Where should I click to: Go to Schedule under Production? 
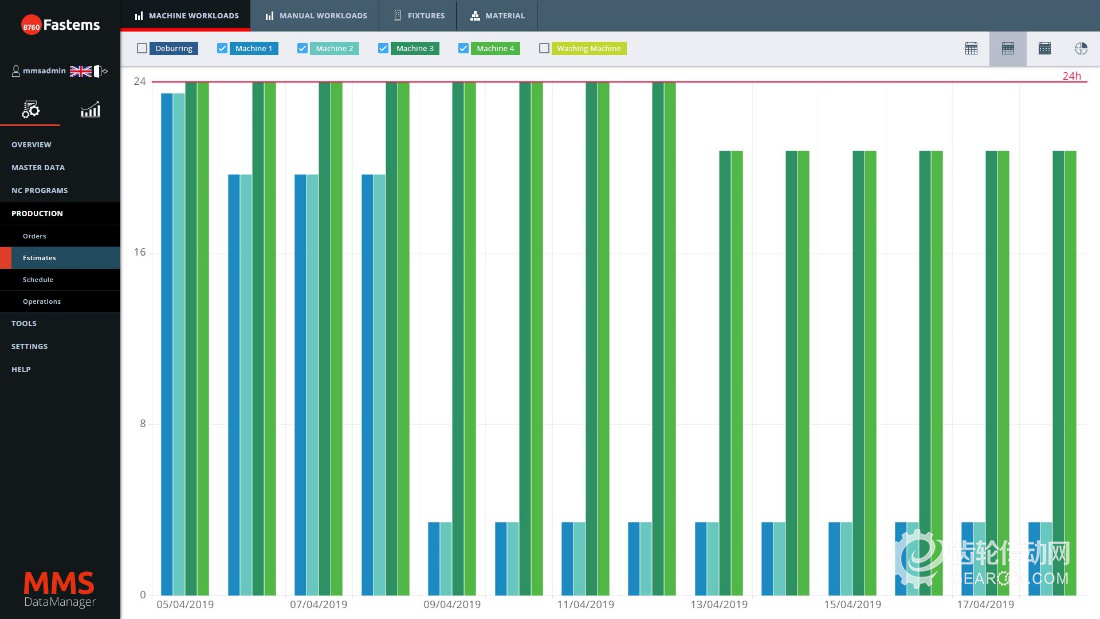point(38,280)
